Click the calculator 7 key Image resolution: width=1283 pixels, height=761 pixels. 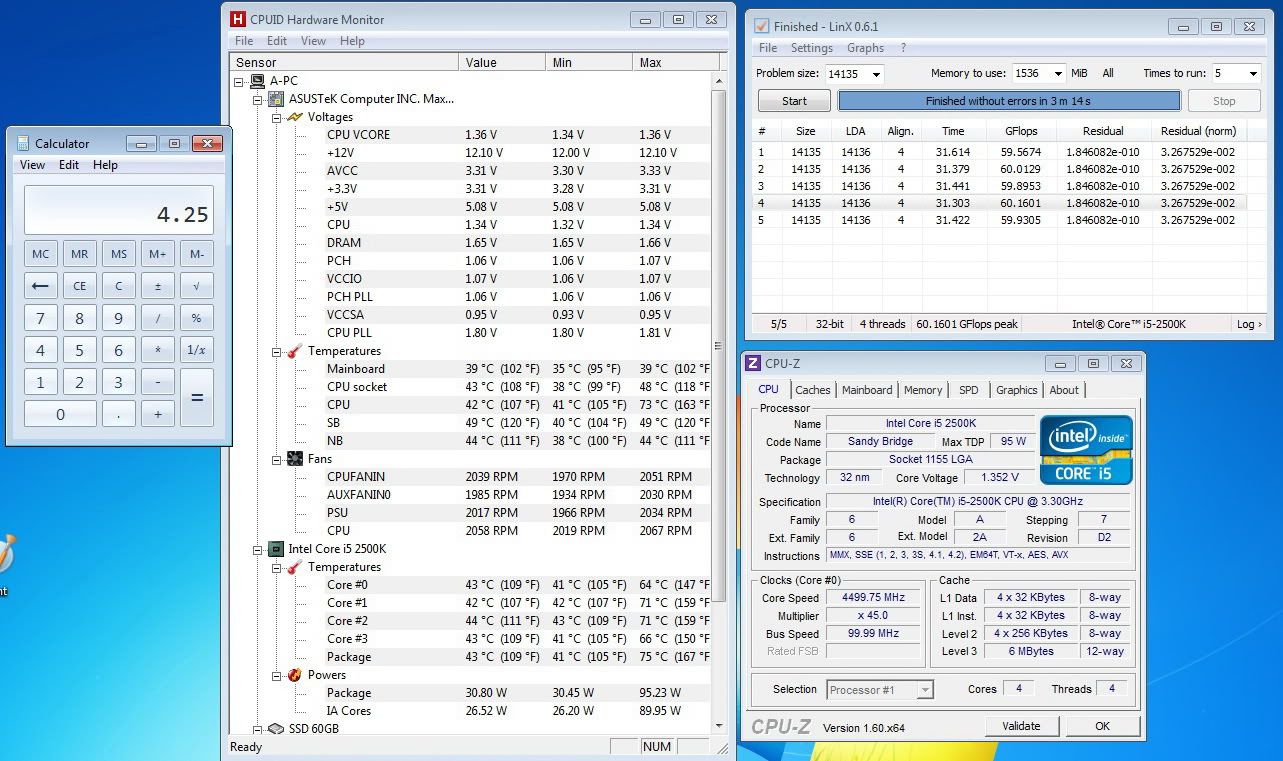pos(41,318)
